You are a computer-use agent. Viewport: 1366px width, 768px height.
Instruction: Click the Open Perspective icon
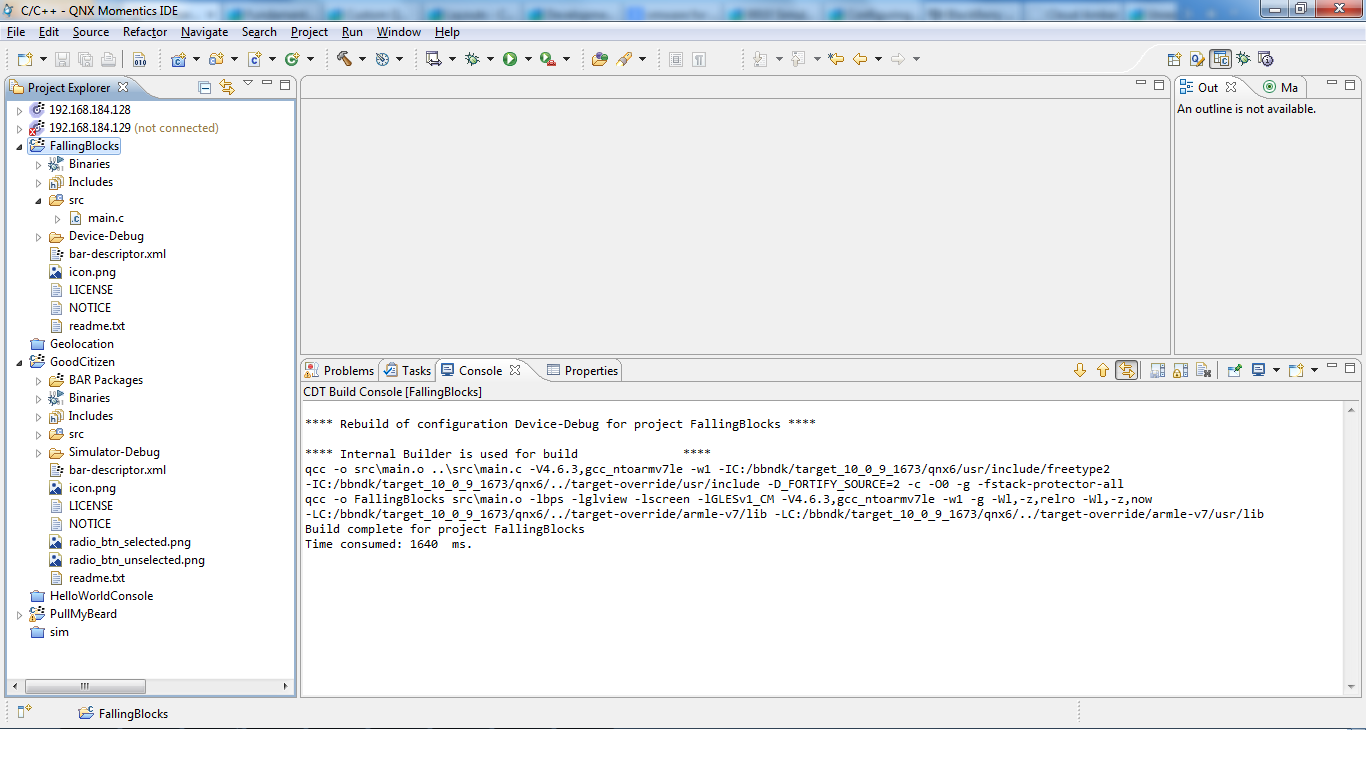point(1174,59)
